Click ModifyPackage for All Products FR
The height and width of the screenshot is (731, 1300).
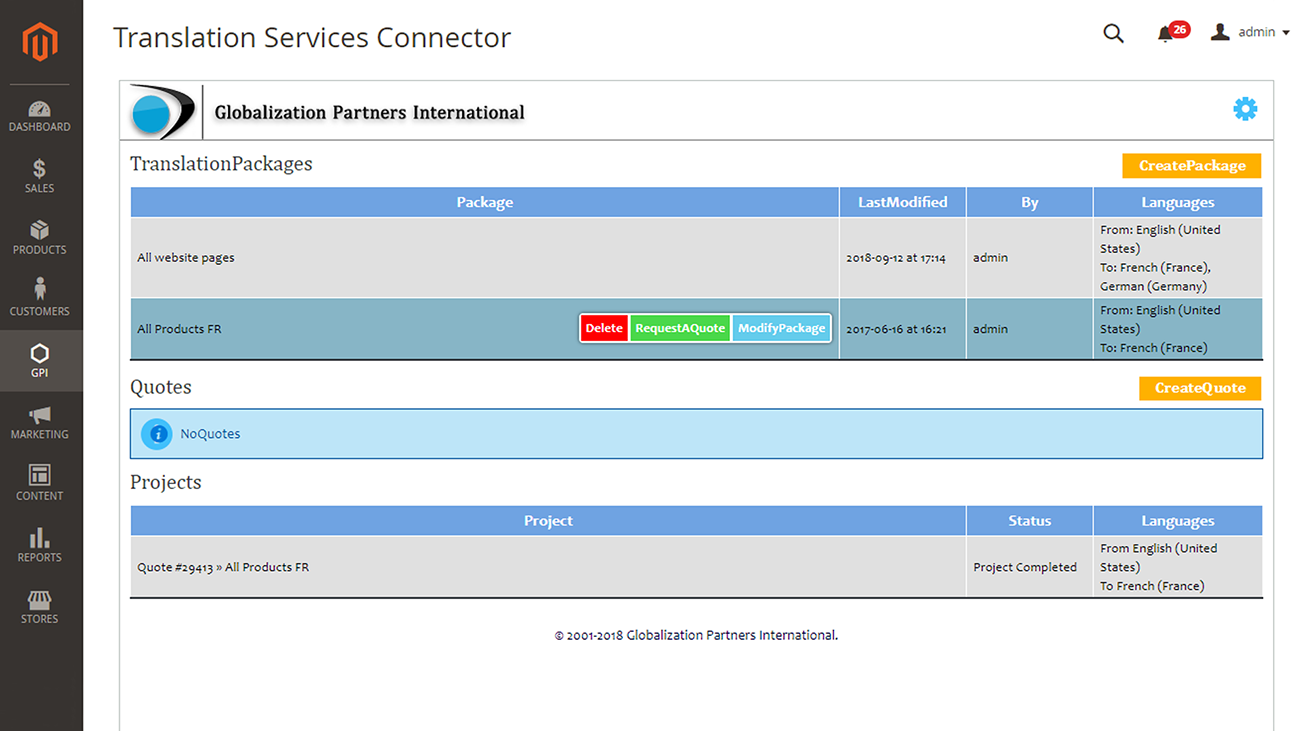tap(782, 328)
